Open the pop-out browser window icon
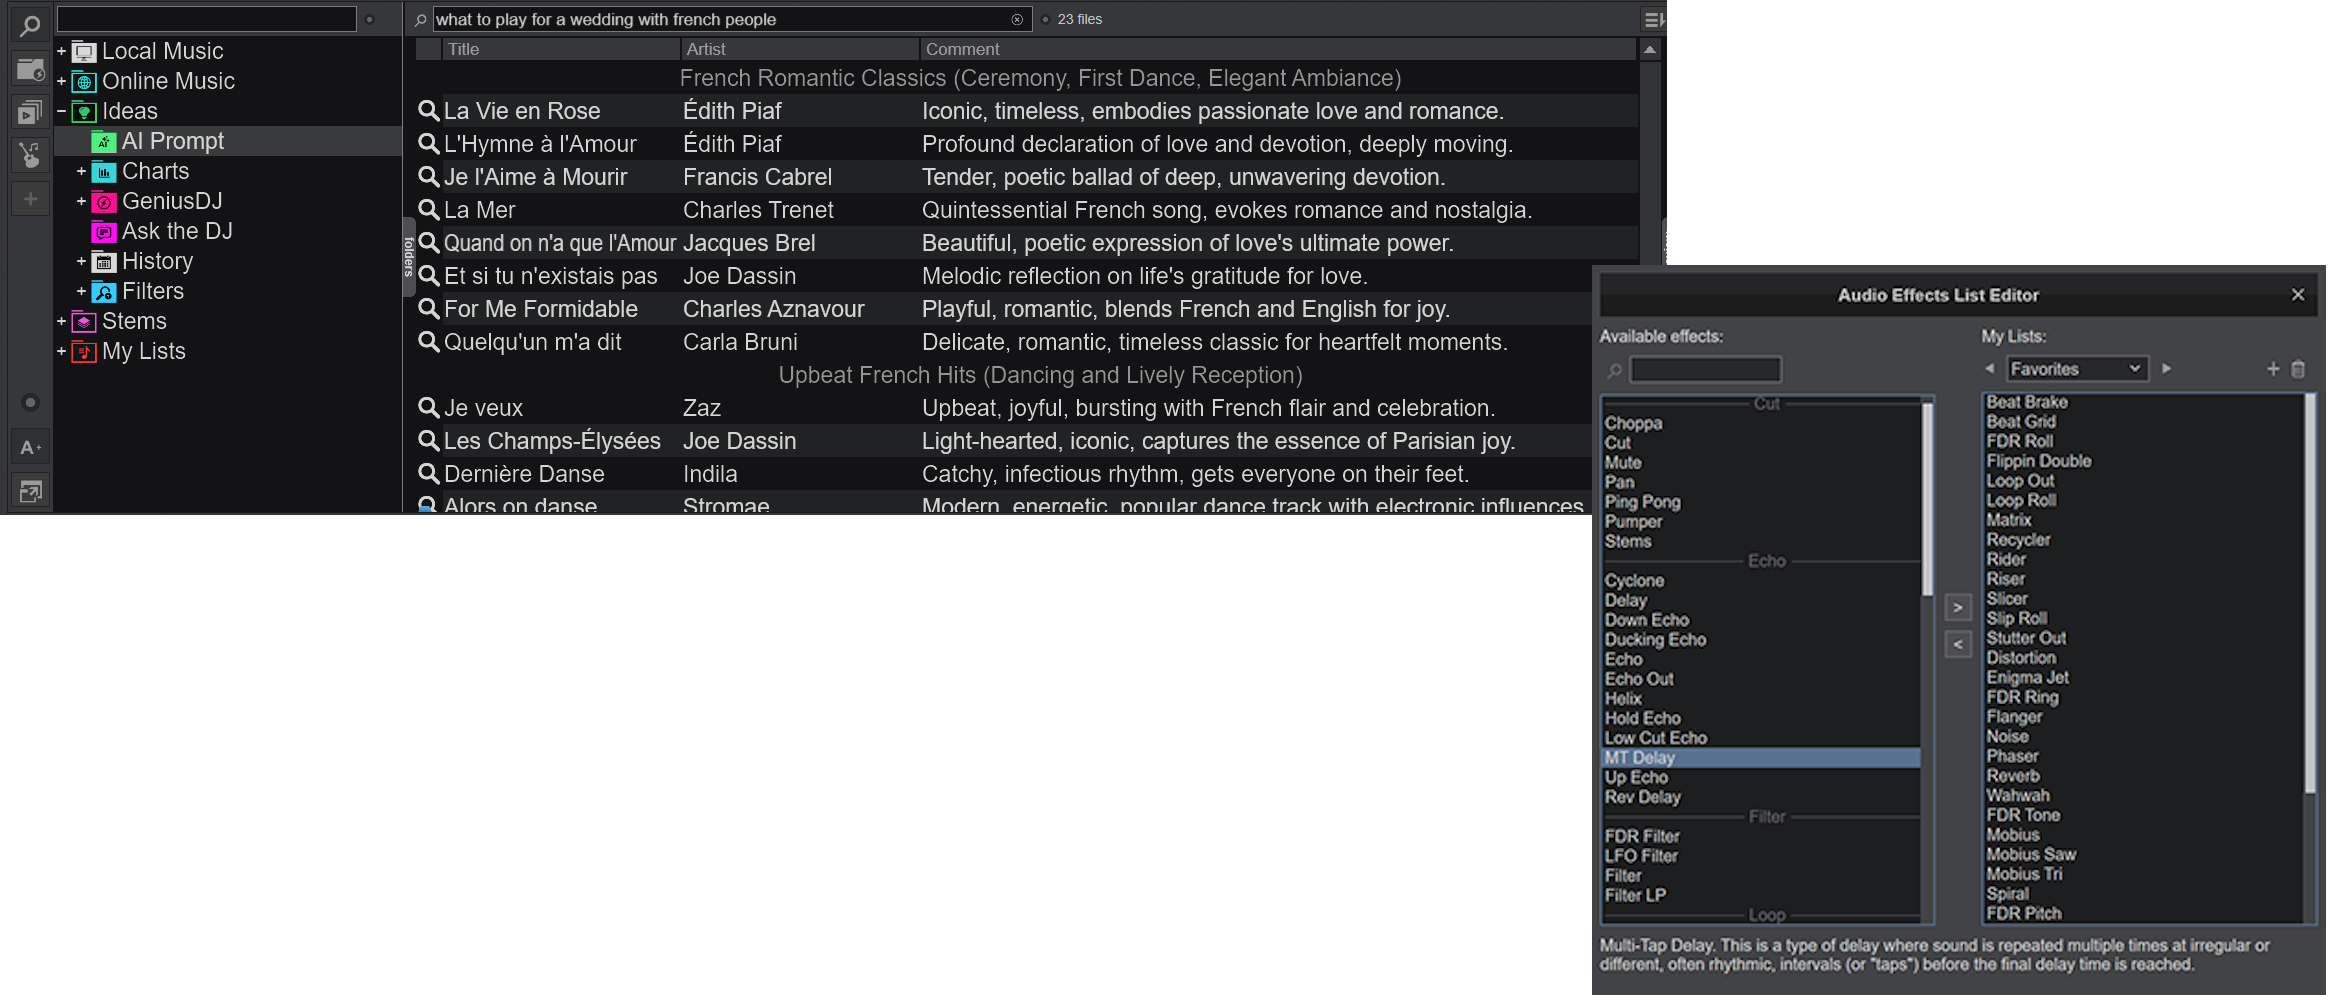Screen dimensions: 2331x995 (30, 491)
